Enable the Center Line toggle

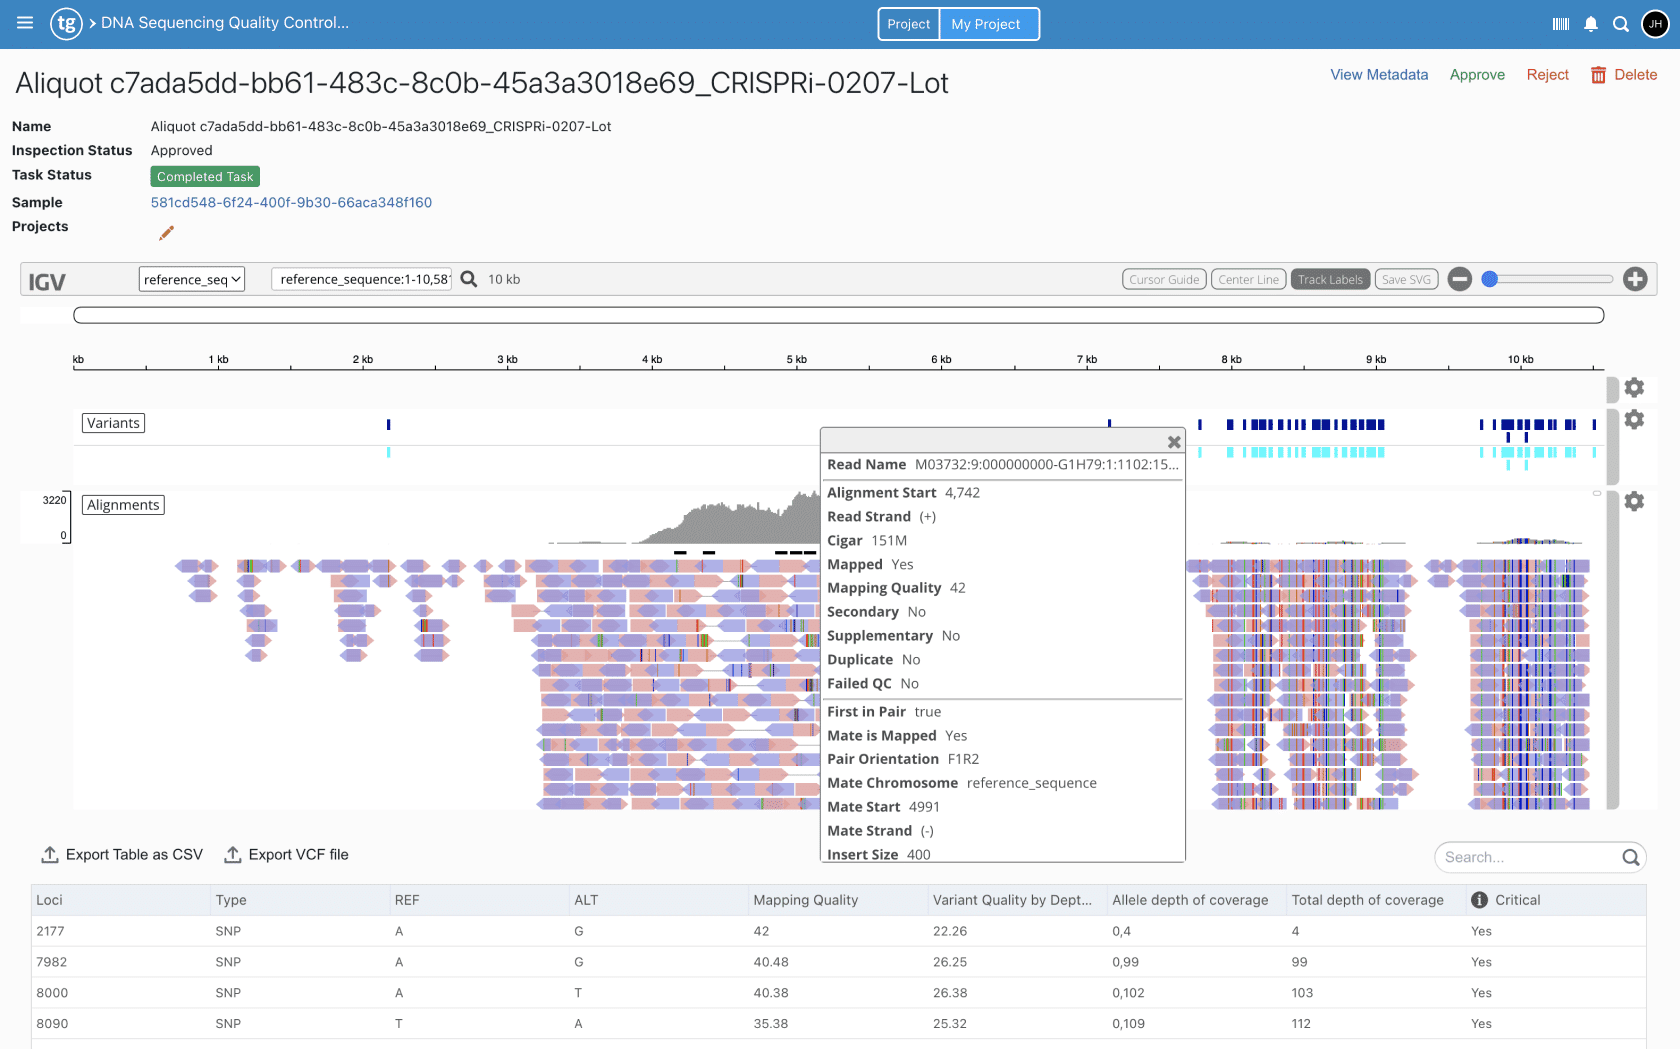1248,279
